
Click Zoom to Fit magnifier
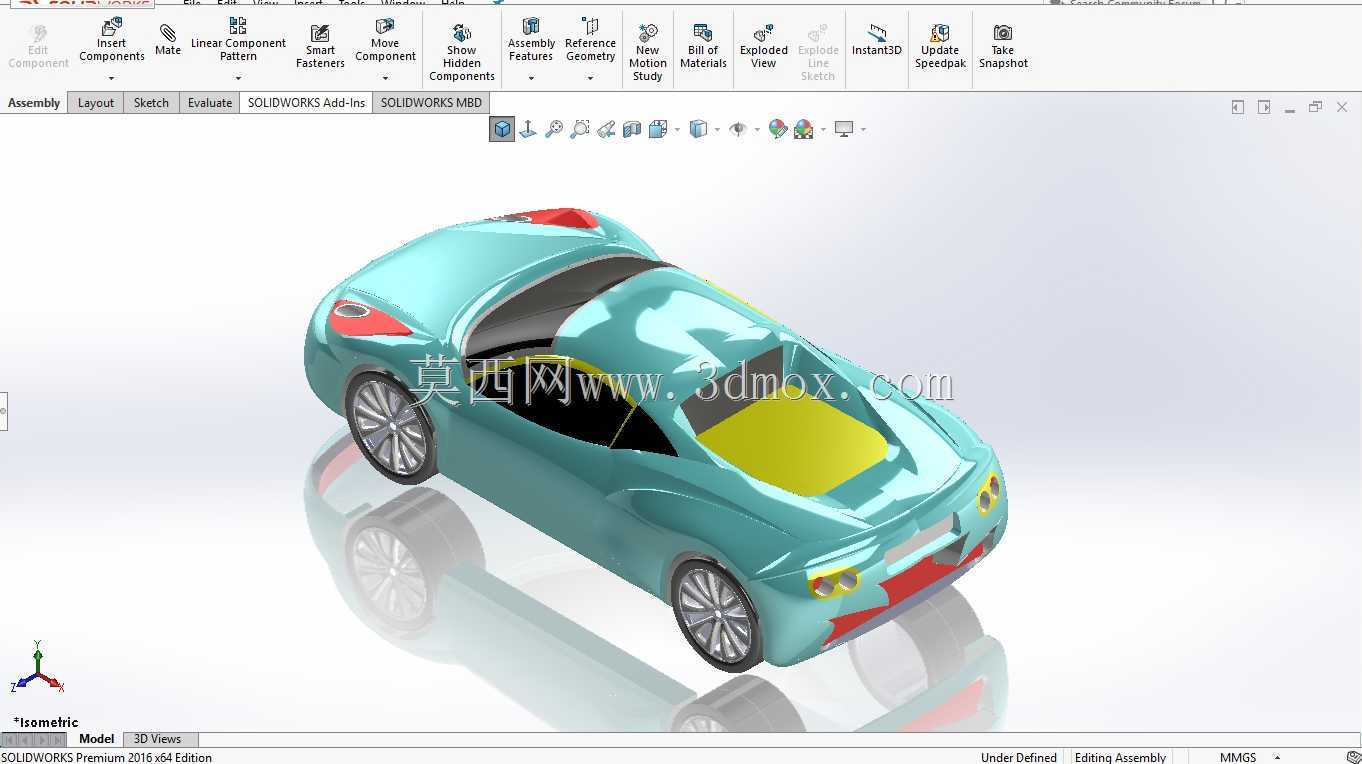(554, 129)
